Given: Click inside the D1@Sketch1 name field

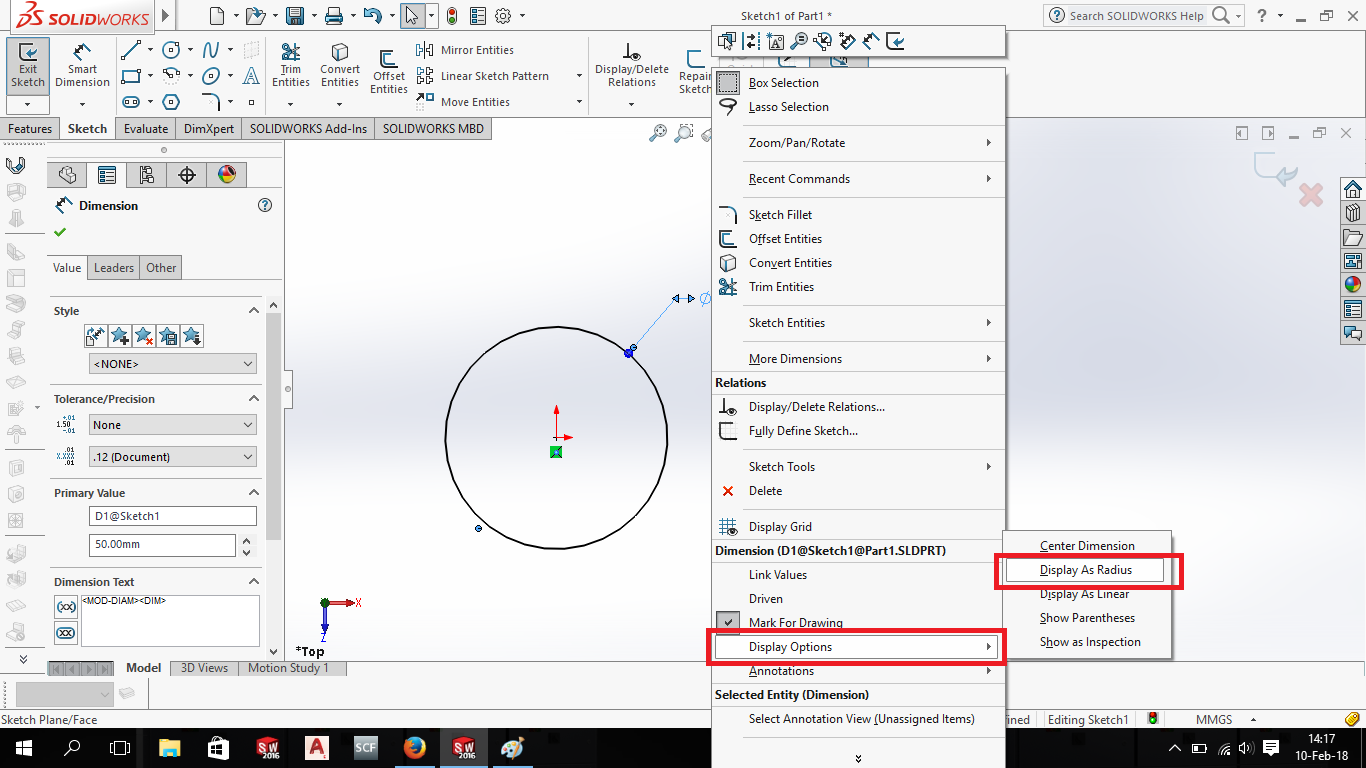Looking at the screenshot, I should [x=172, y=516].
